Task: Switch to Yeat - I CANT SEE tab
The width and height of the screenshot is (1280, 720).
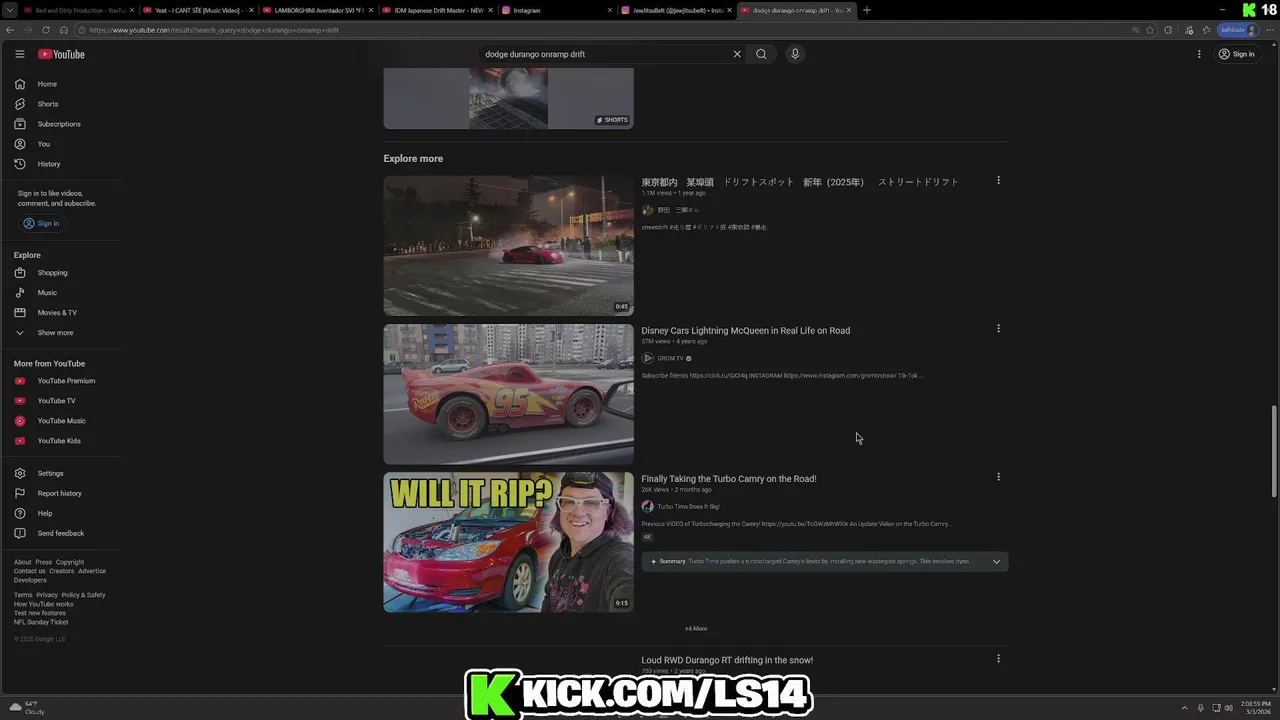Action: click(197, 10)
